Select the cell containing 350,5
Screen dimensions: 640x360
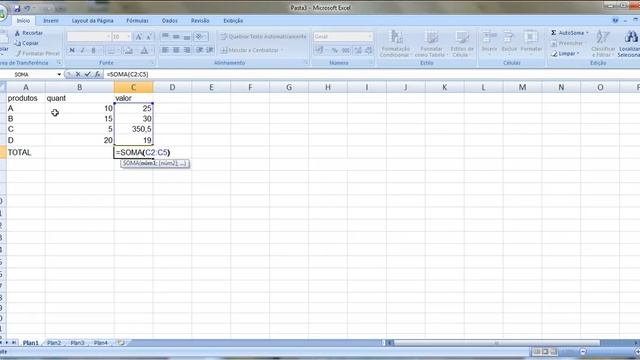[133, 129]
